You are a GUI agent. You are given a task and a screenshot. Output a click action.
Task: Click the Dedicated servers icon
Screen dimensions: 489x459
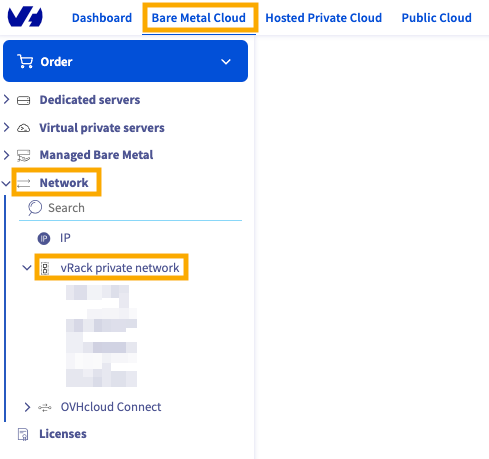click(x=23, y=100)
